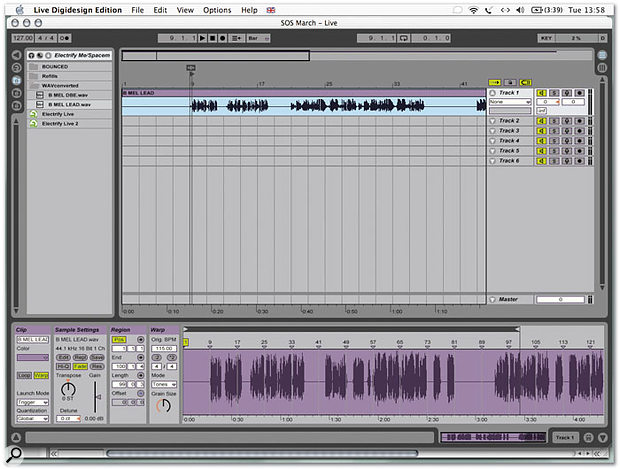Toggle the browser show/hide arrow icon
This screenshot has height=469, width=620.
[16, 55]
